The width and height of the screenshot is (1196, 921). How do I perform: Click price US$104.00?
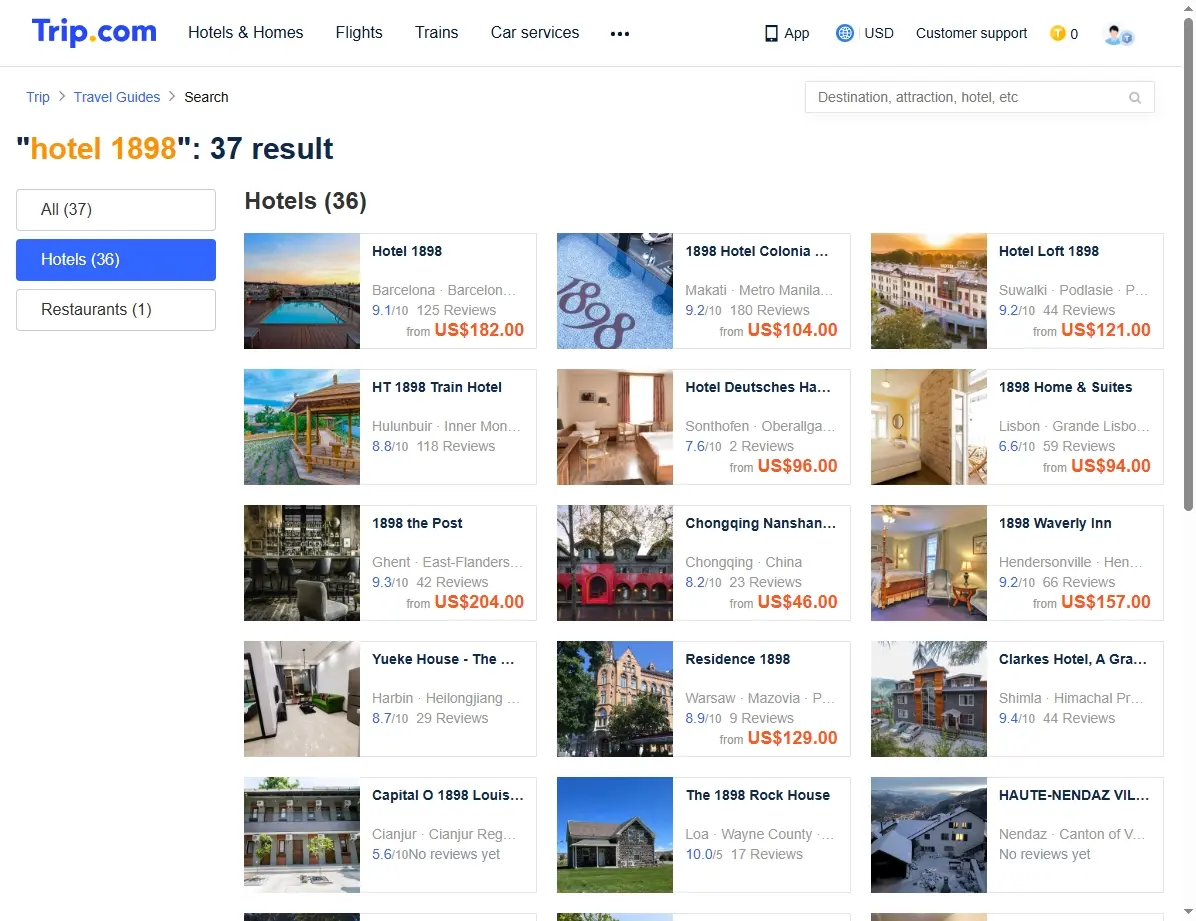[793, 330]
